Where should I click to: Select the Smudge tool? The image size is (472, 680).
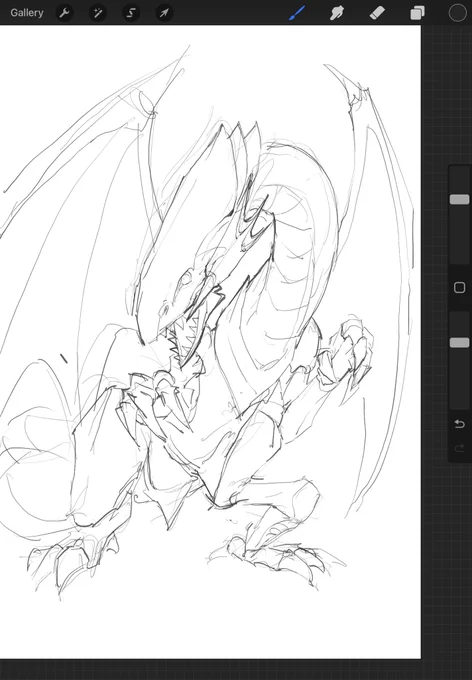(x=337, y=13)
